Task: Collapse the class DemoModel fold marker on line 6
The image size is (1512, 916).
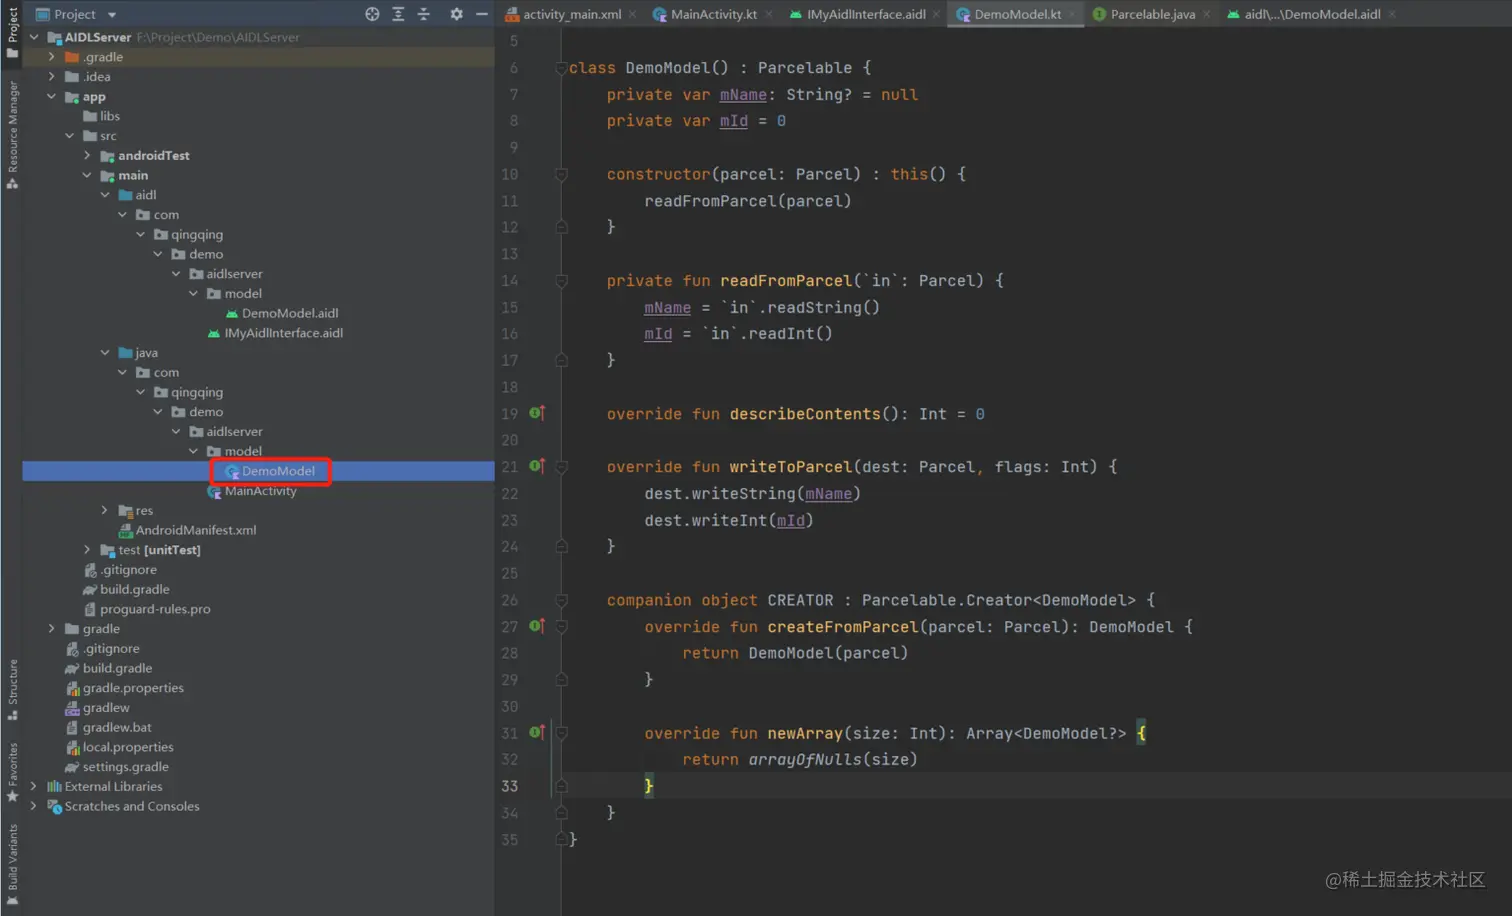Action: point(561,68)
